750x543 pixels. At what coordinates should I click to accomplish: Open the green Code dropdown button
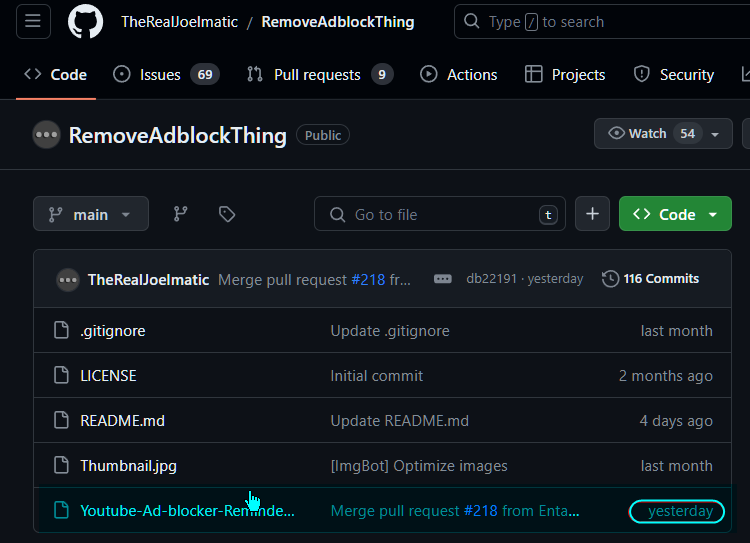pos(675,214)
